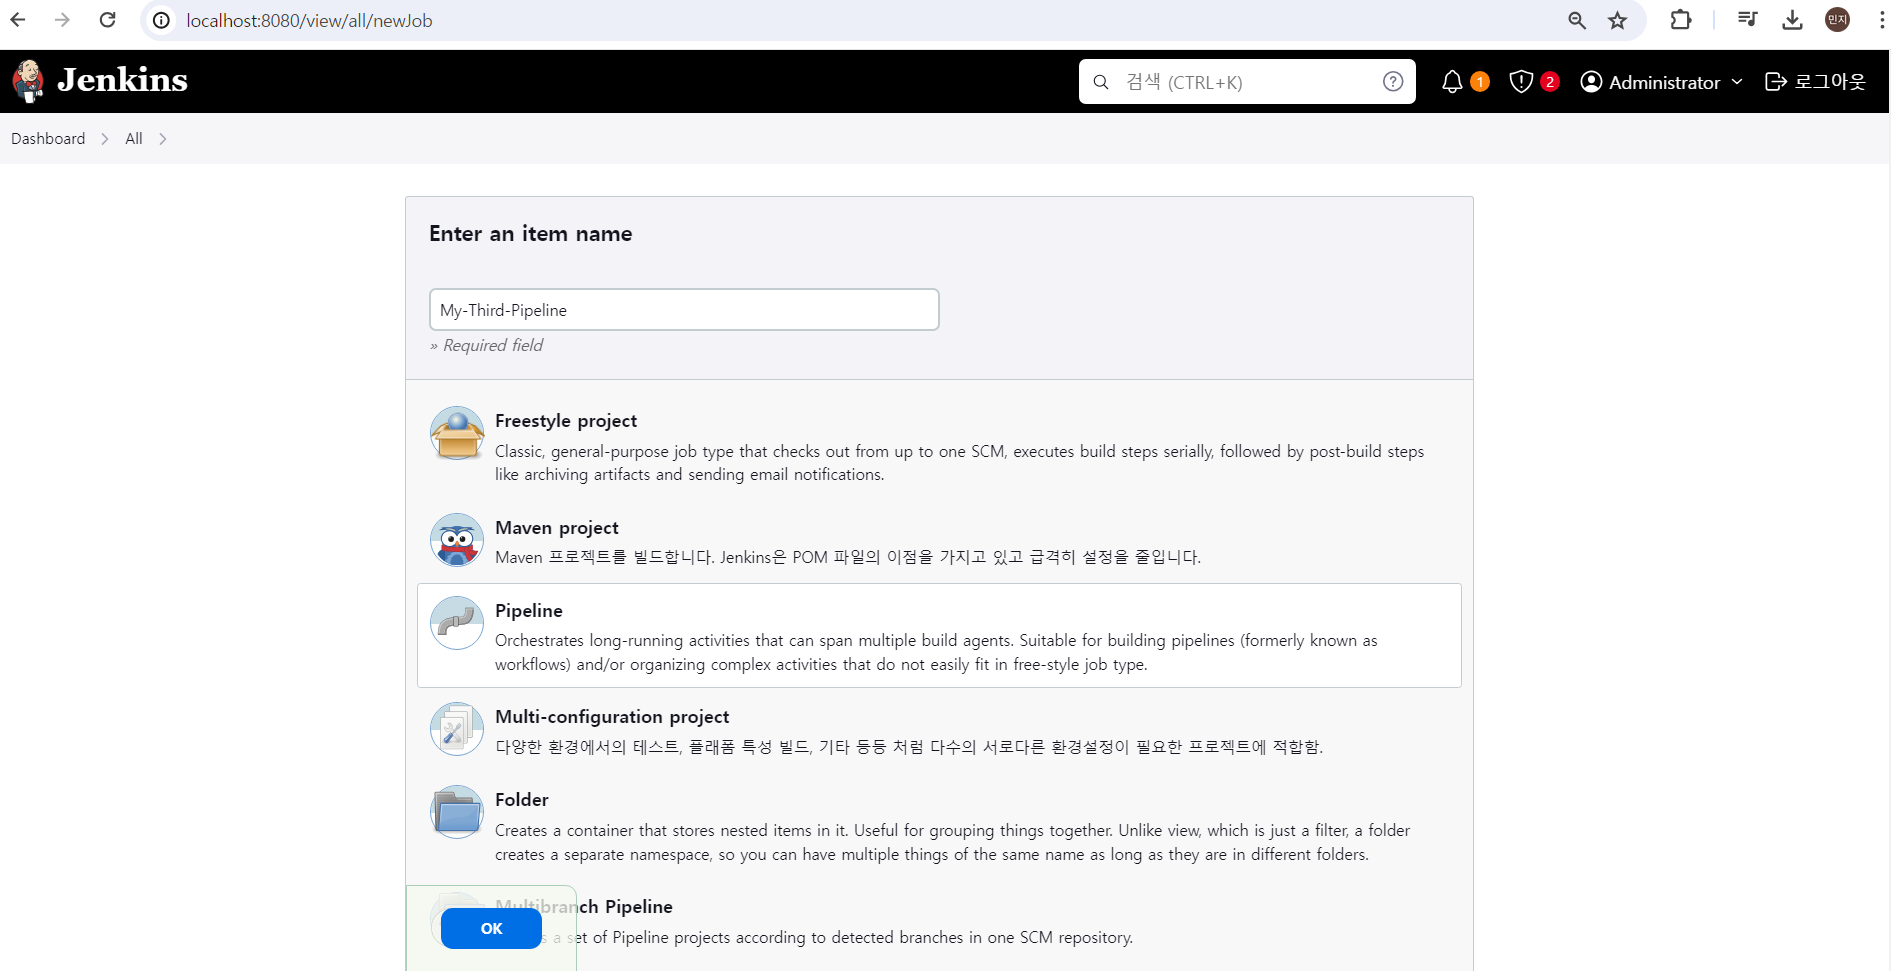Open the browser extensions puzzle icon
Viewport: 1891px width, 971px height.
tap(1681, 20)
